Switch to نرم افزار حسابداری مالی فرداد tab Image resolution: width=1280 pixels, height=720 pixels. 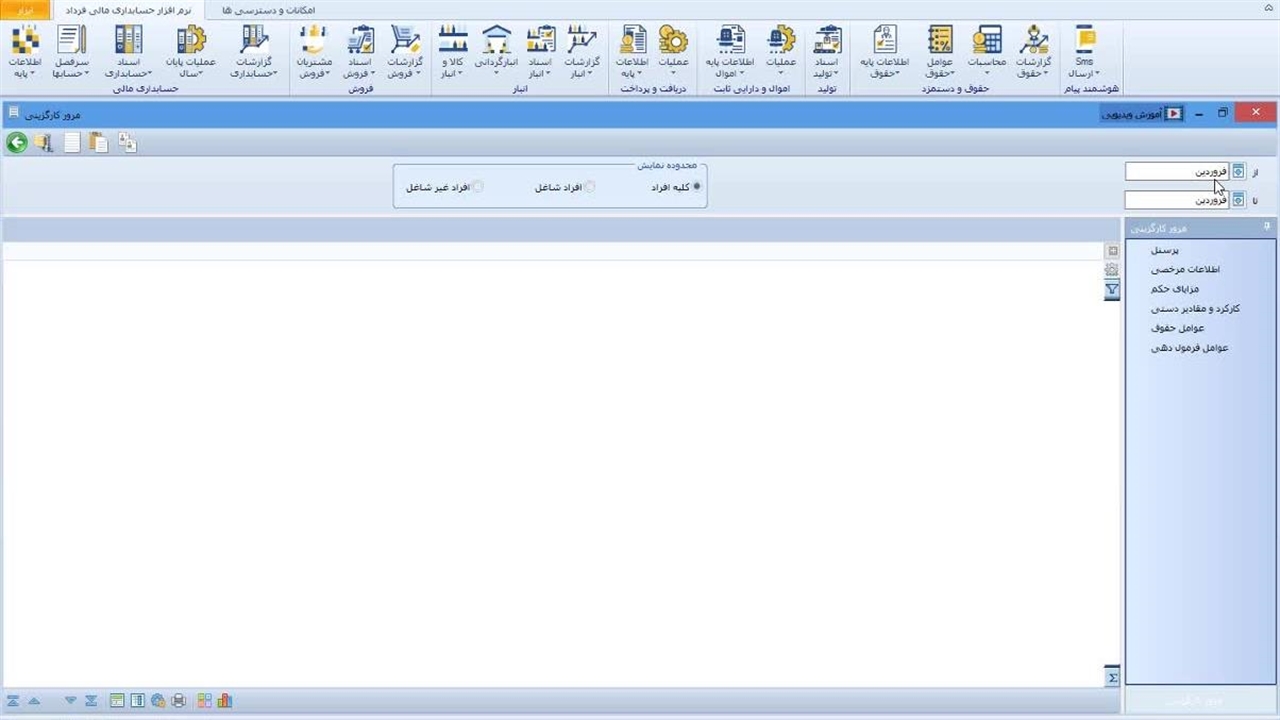click(x=127, y=10)
